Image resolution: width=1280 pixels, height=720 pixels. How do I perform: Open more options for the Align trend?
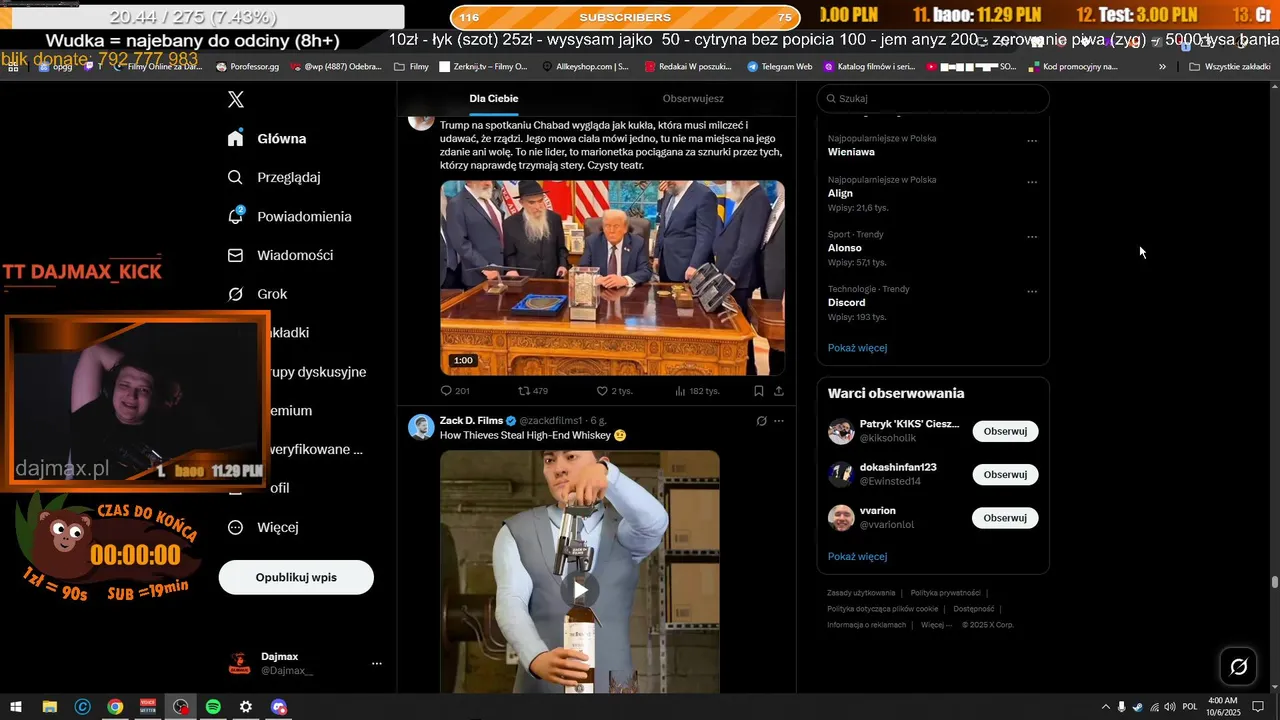(x=1032, y=182)
